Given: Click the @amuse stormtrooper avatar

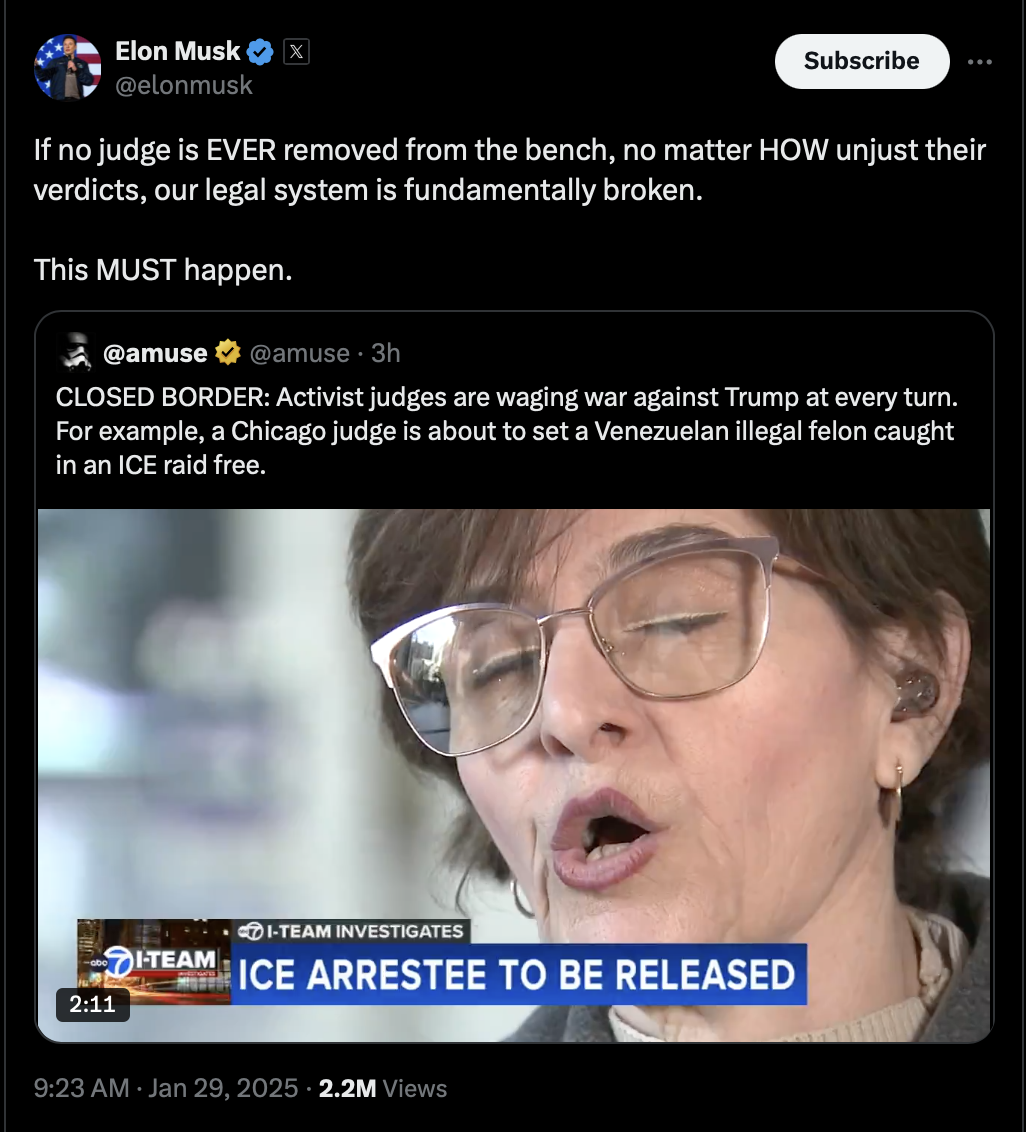Looking at the screenshot, I should tap(75, 352).
